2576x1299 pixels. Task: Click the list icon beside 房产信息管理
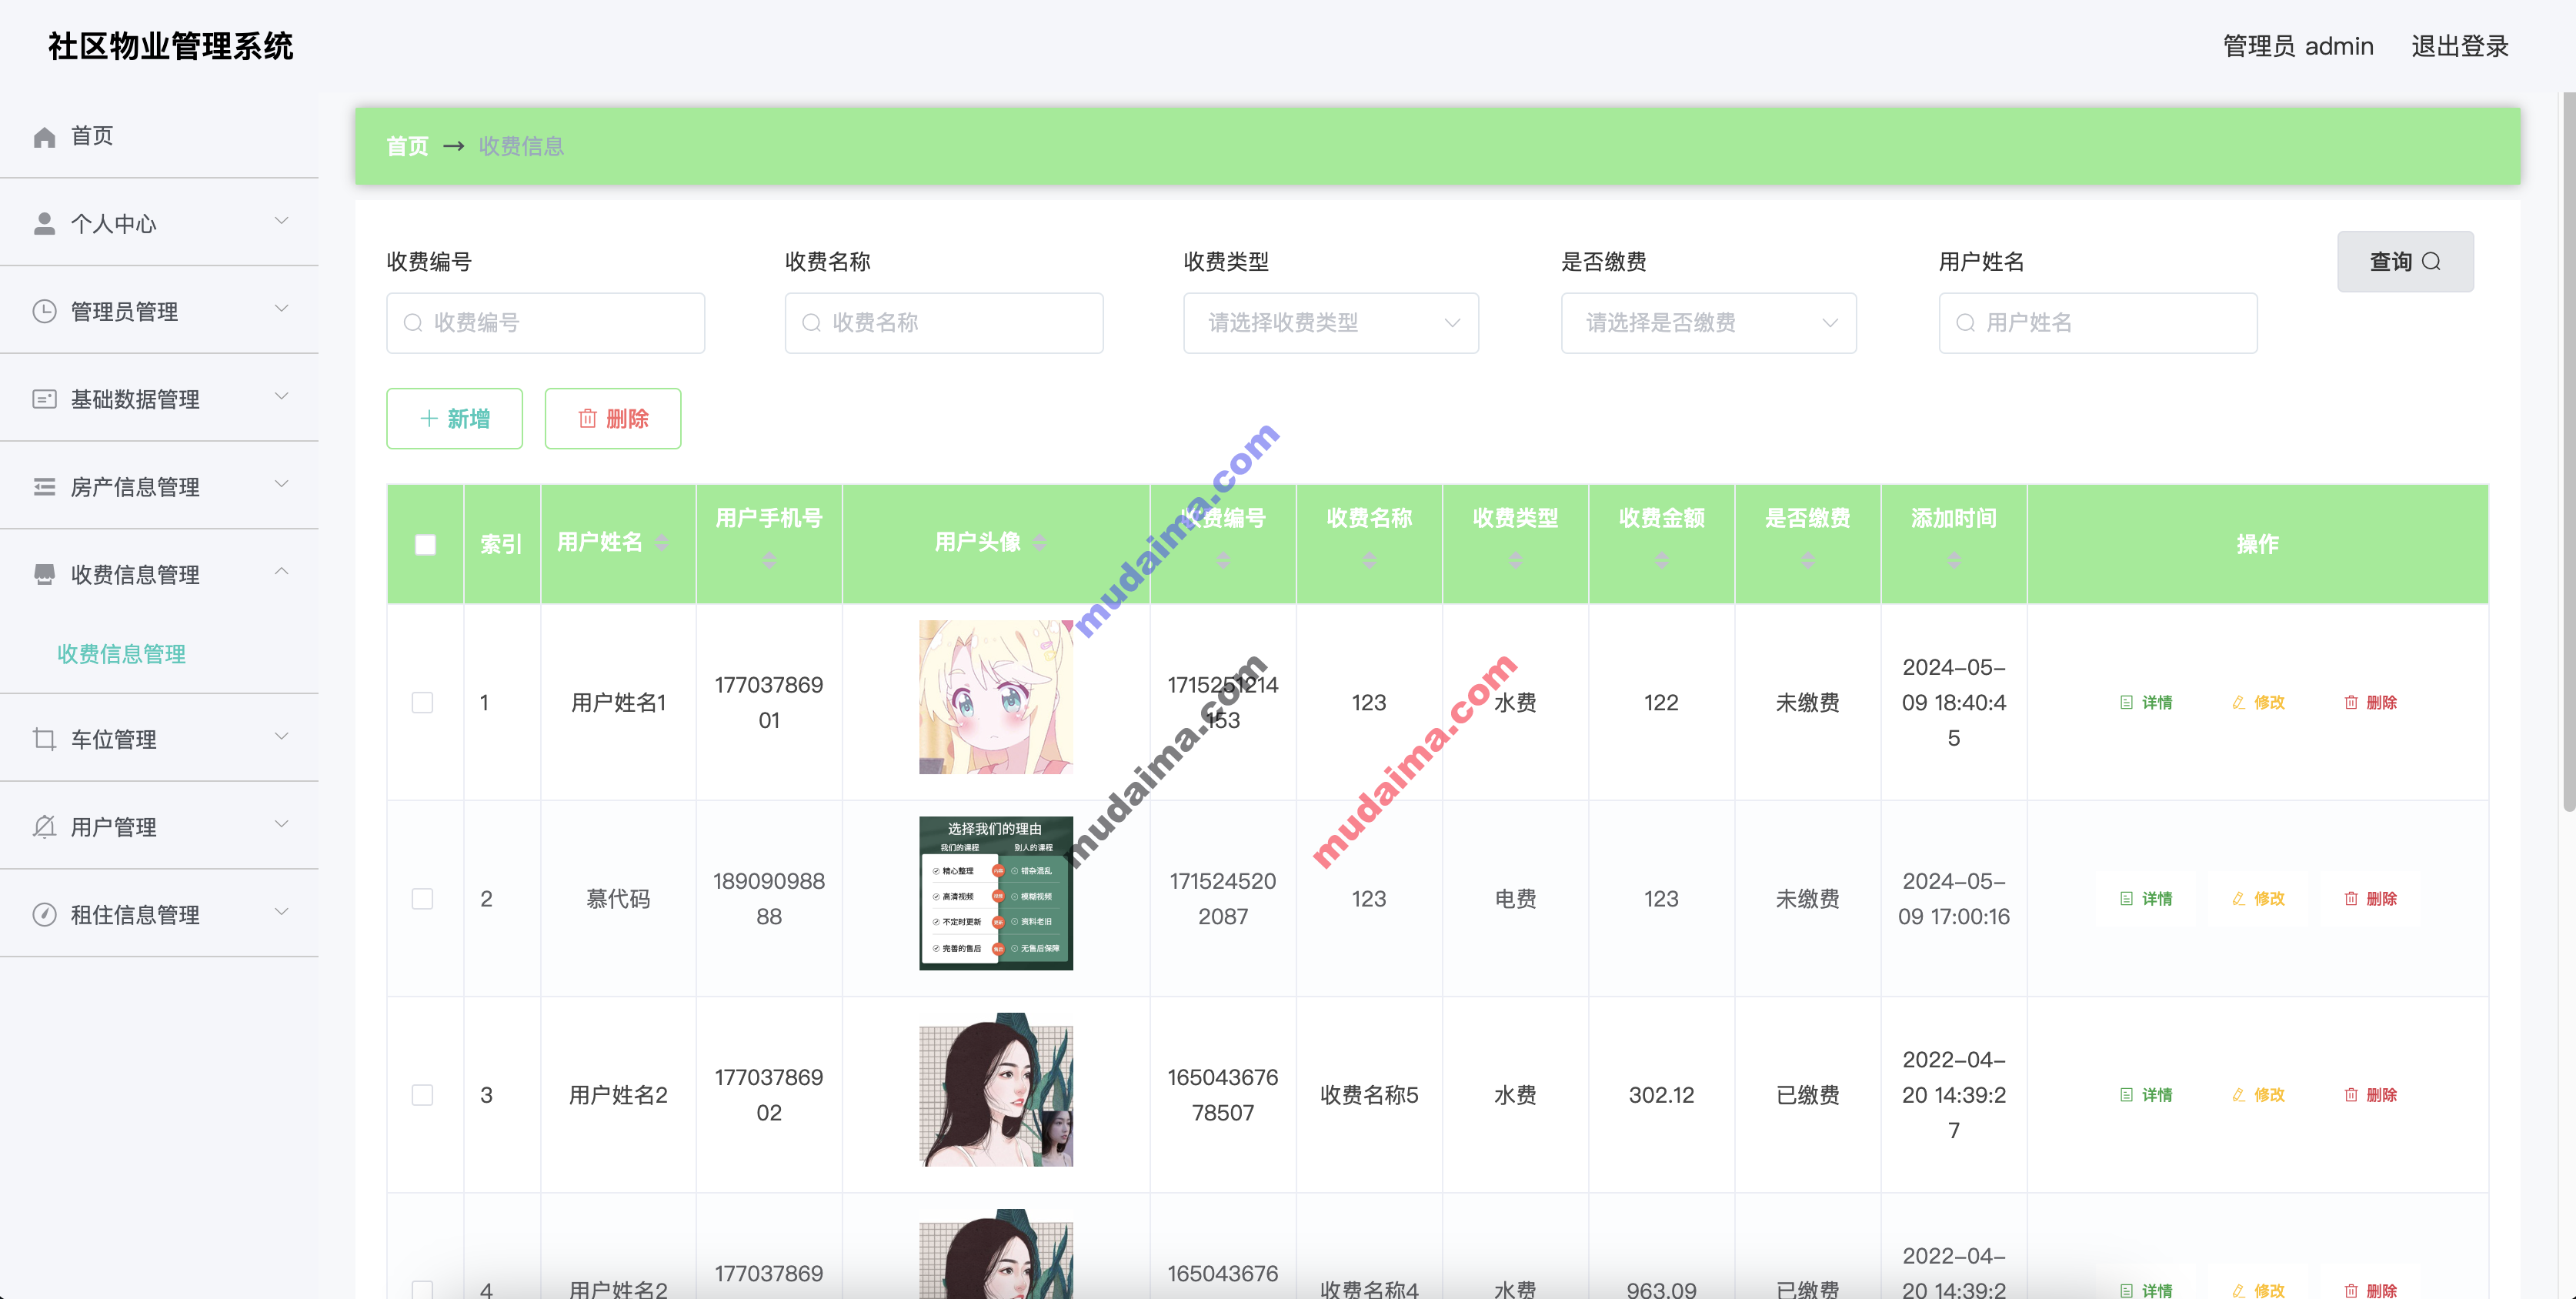44,487
